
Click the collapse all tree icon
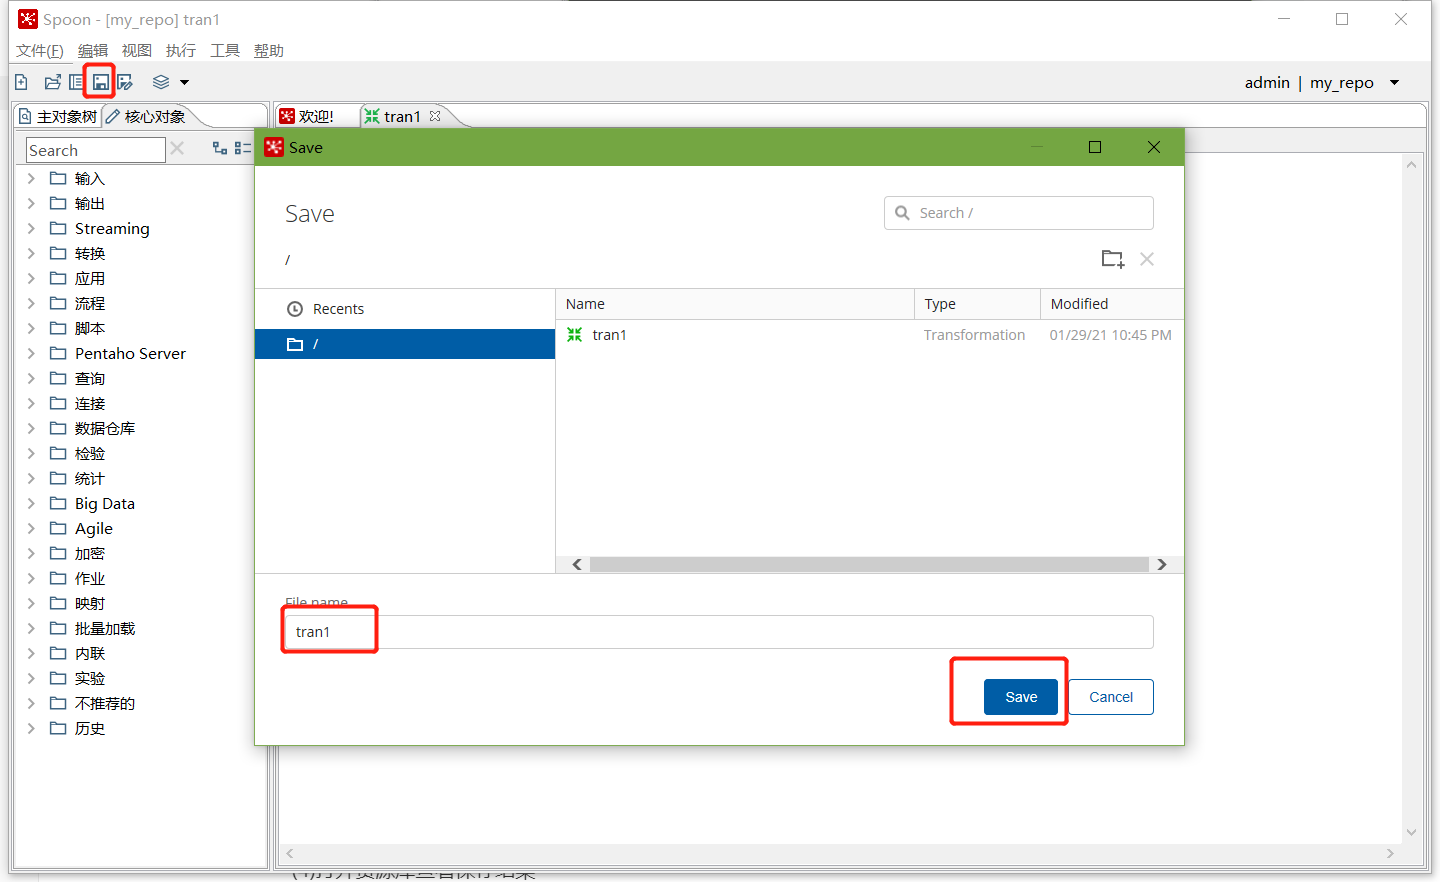pos(242,148)
